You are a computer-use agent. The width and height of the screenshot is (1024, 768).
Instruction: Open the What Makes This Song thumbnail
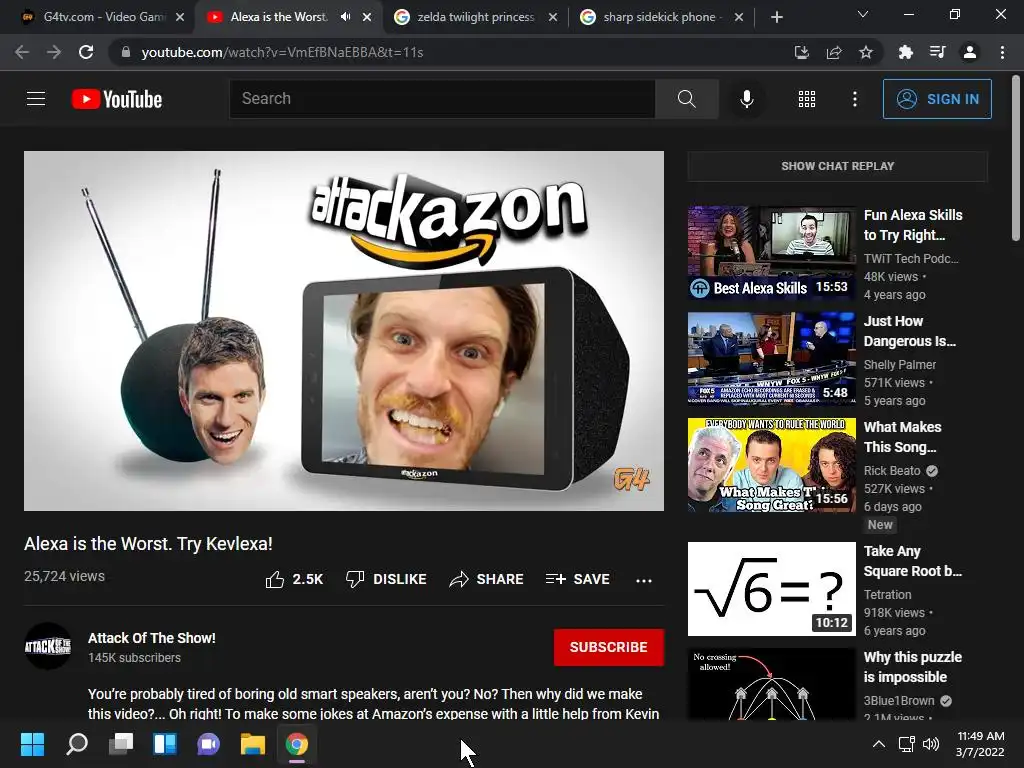coord(771,465)
